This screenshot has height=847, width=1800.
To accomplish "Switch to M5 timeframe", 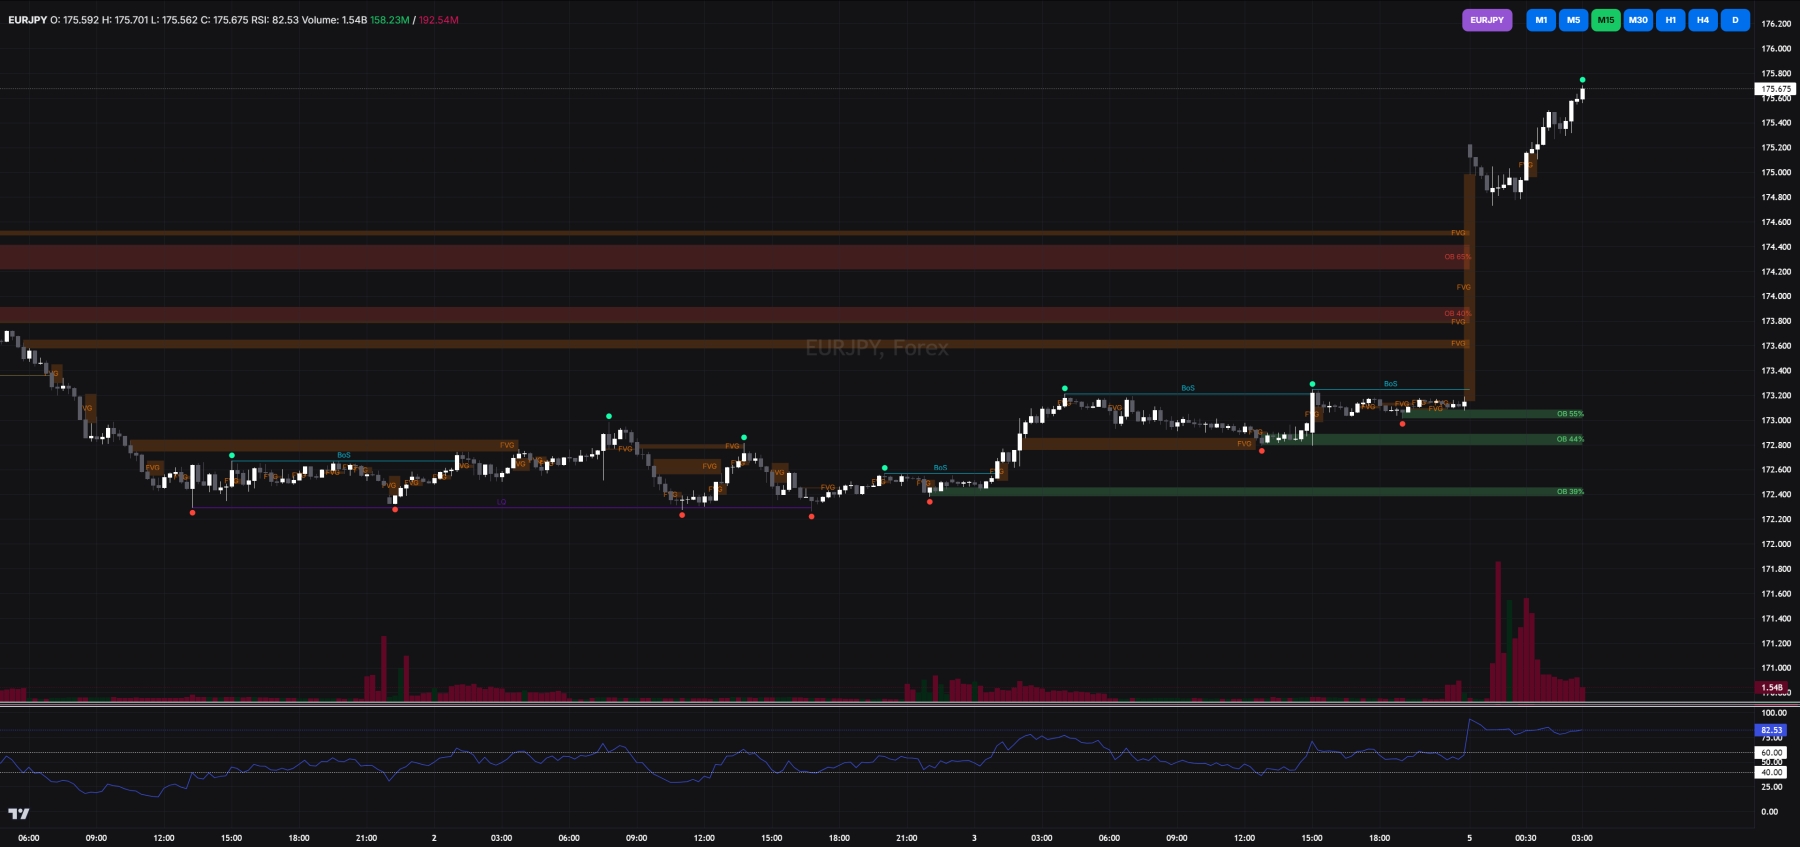I will [x=1573, y=20].
